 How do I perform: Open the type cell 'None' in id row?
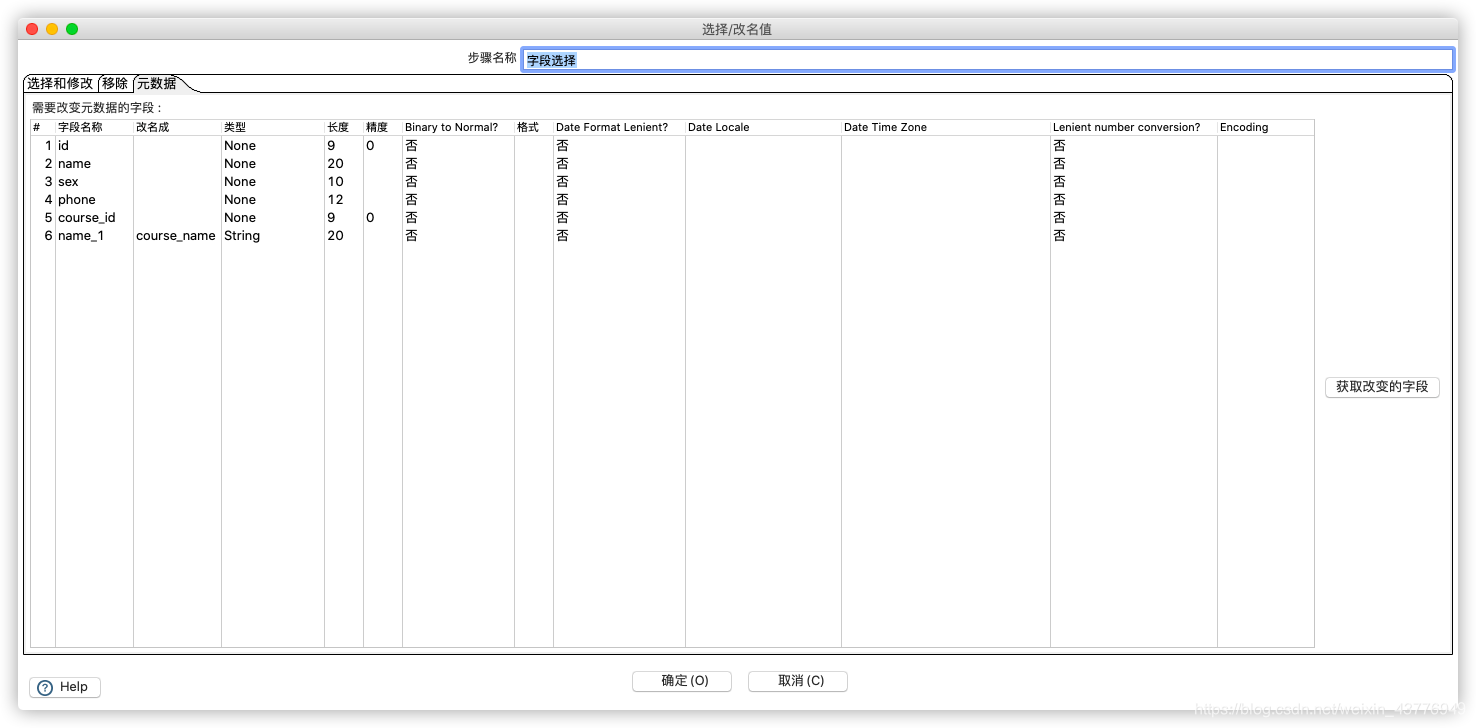[x=273, y=145]
